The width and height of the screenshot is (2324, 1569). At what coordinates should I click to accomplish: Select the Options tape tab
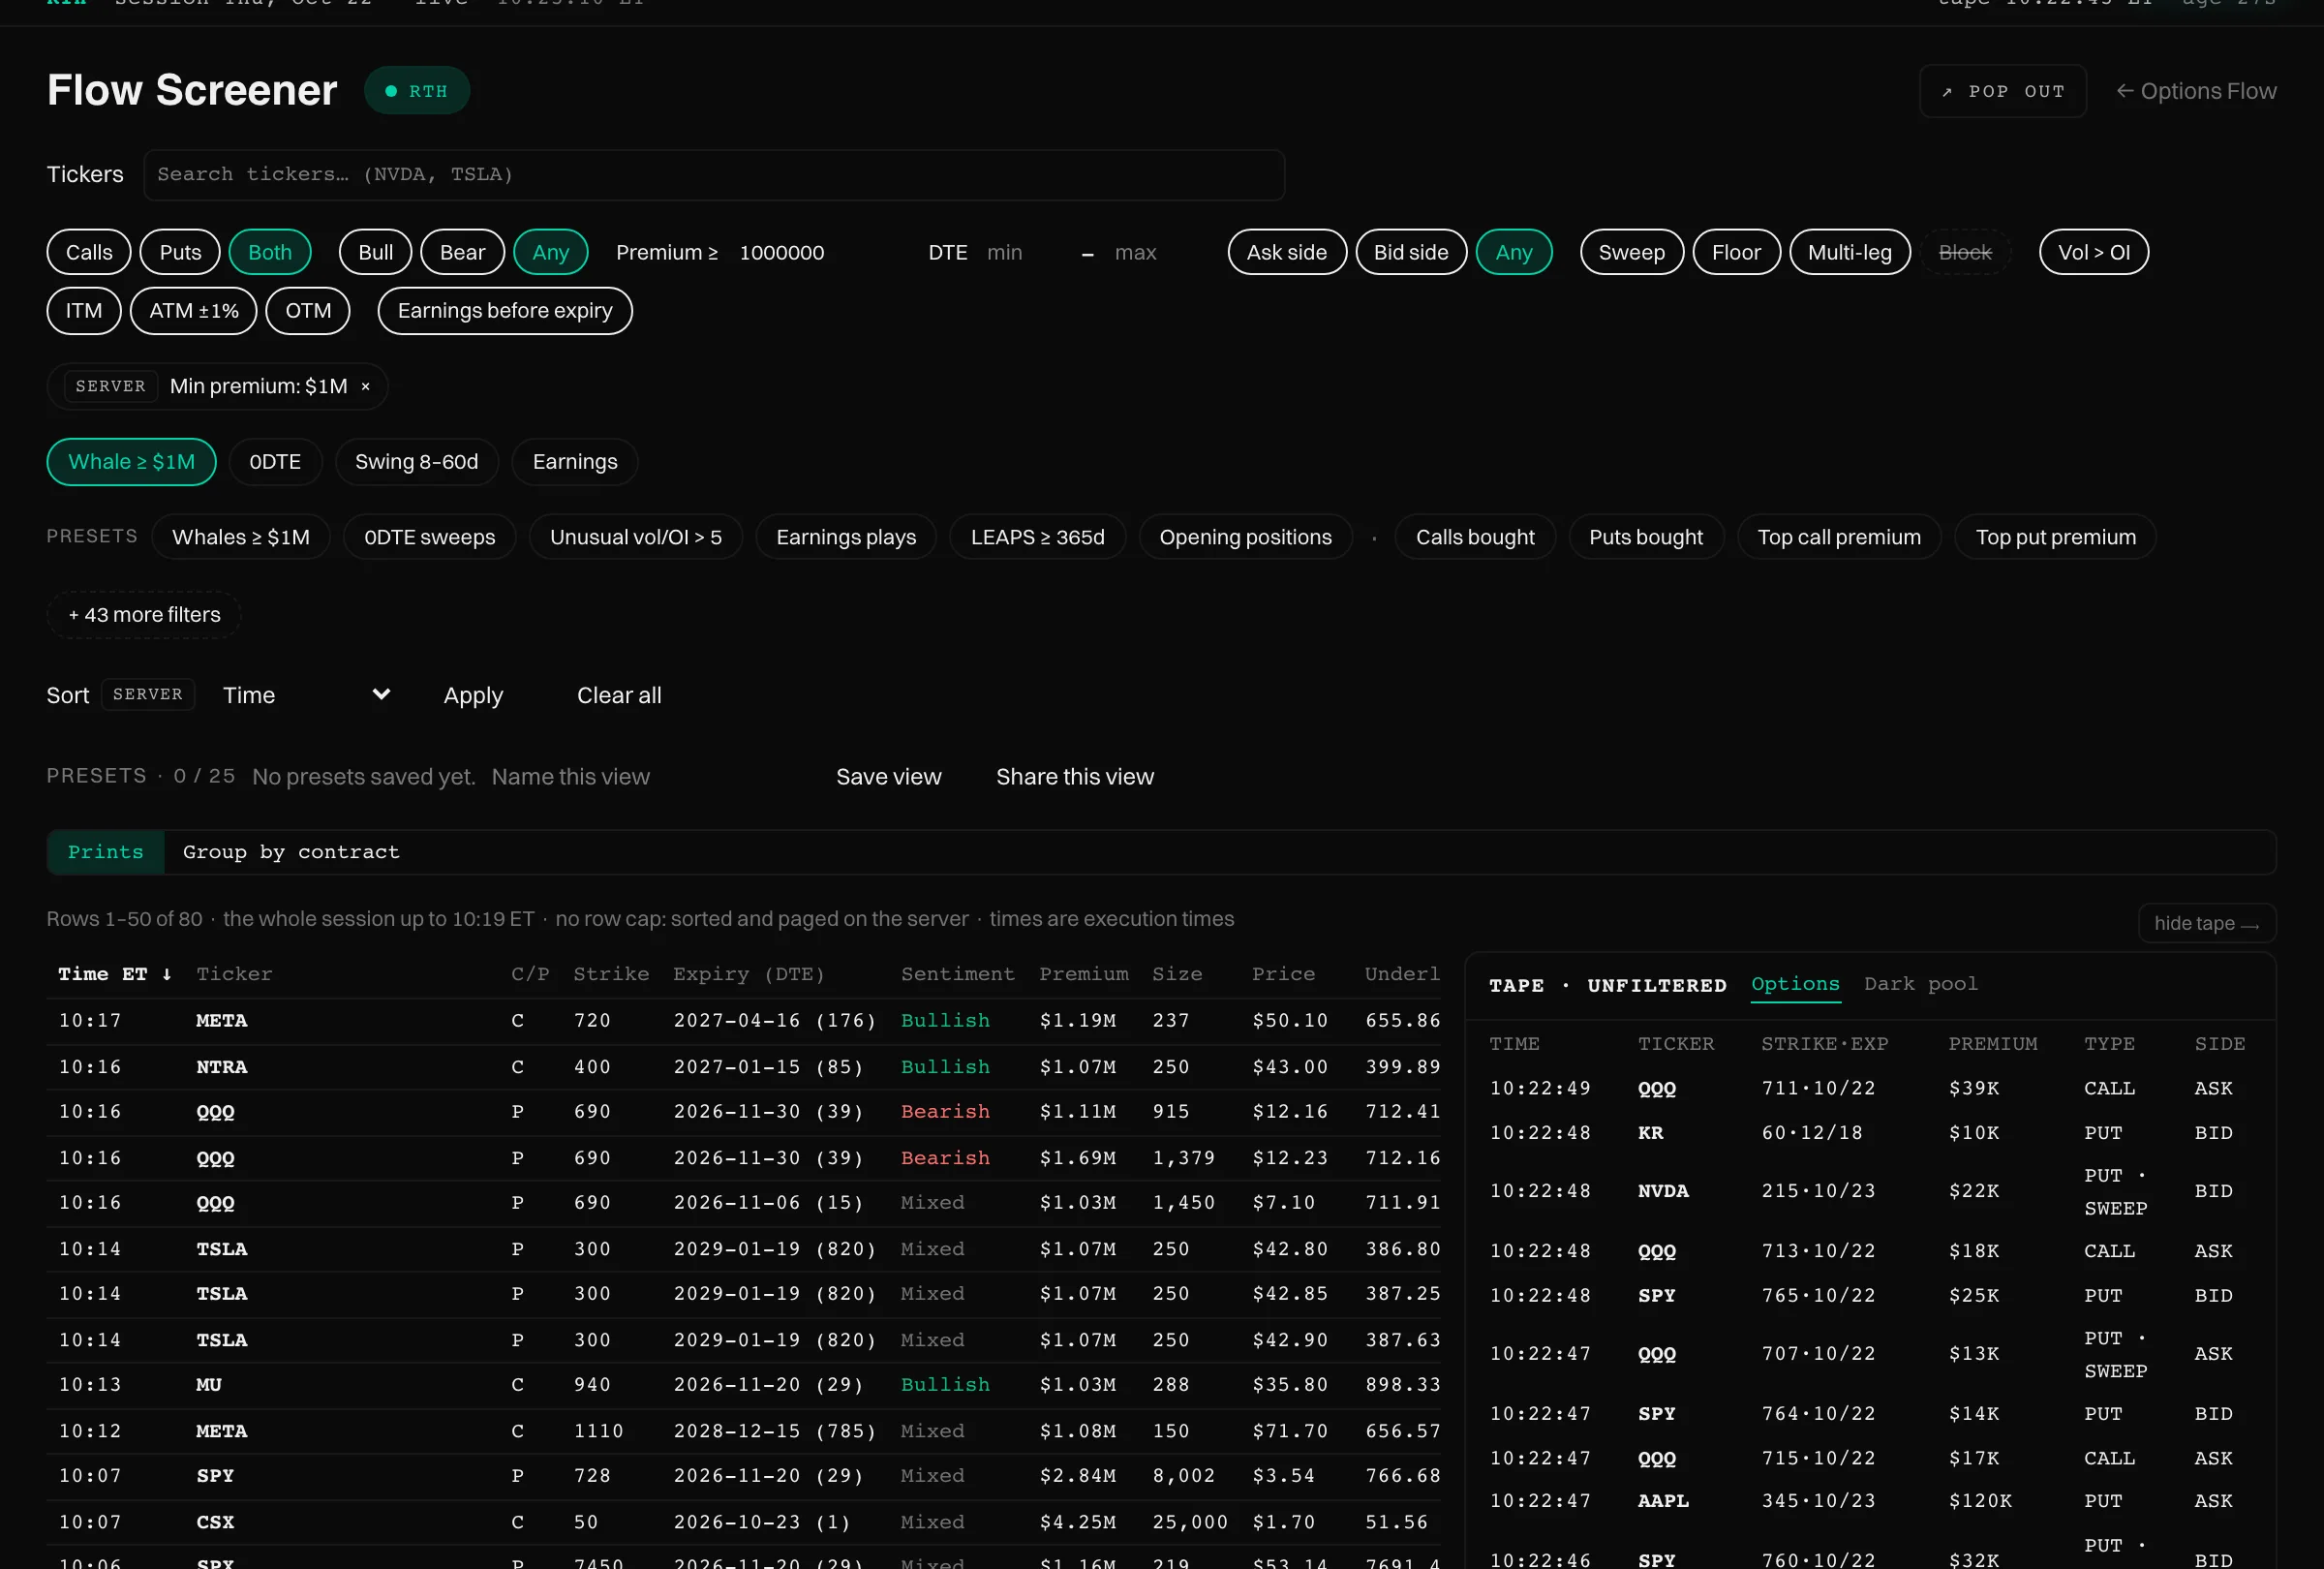pyautogui.click(x=1795, y=984)
